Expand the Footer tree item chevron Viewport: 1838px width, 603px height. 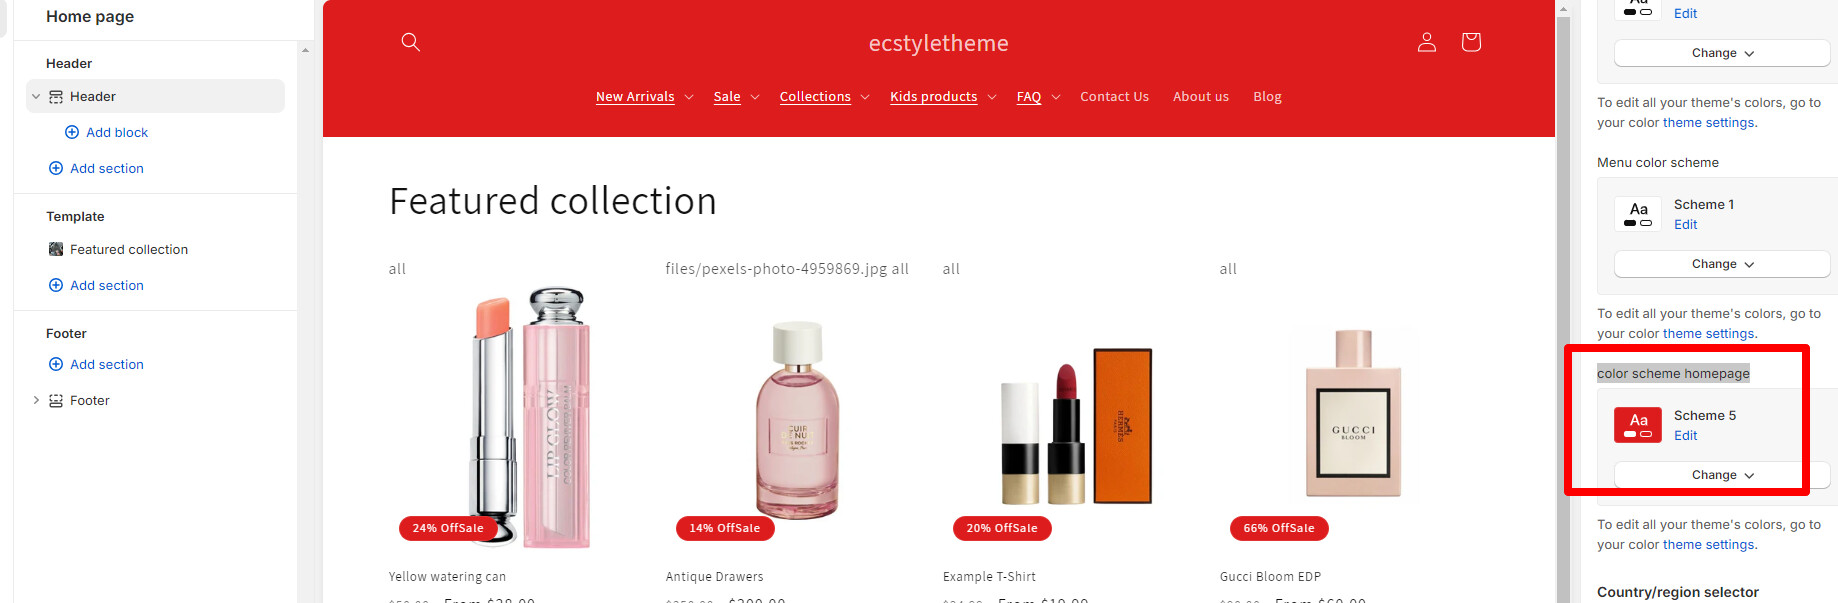(x=36, y=400)
